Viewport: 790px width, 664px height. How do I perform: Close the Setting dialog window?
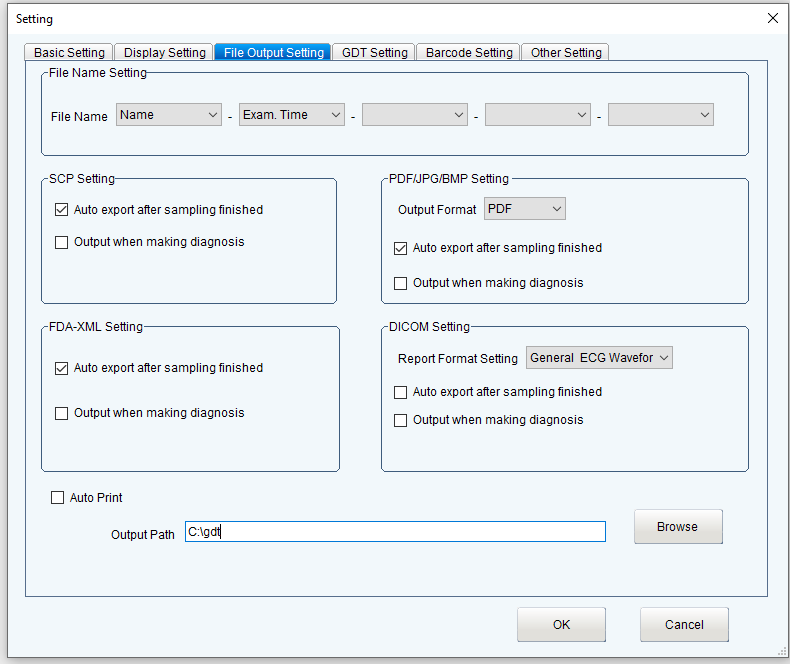[x=772, y=18]
